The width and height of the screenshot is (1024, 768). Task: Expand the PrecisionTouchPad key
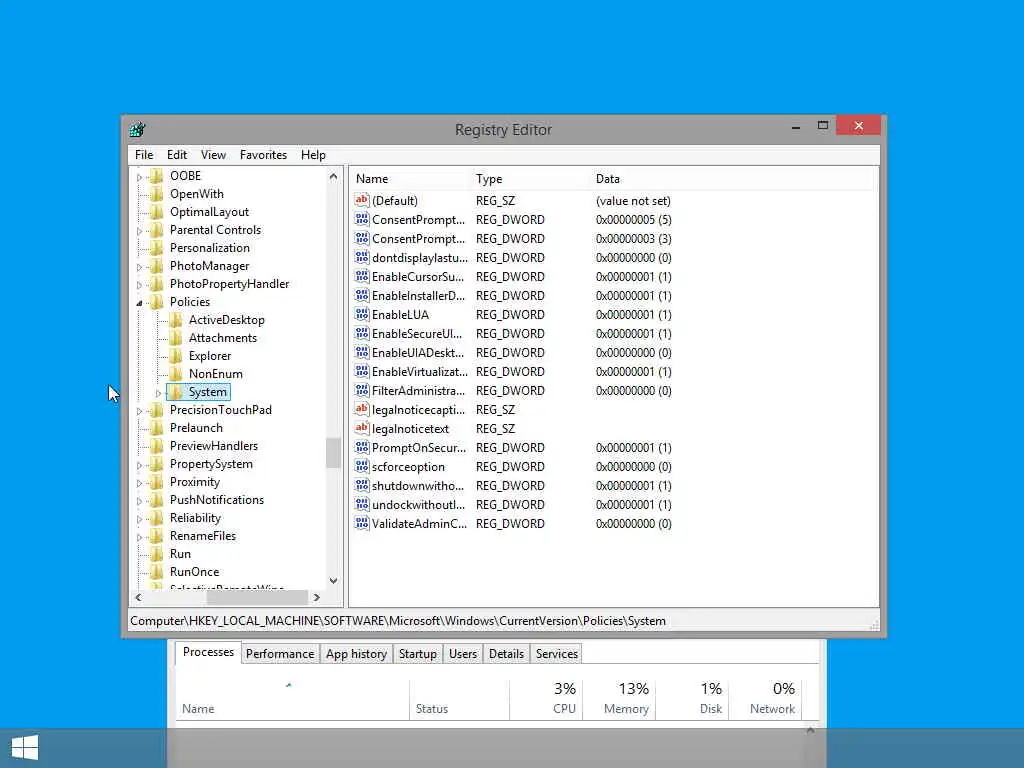139,411
